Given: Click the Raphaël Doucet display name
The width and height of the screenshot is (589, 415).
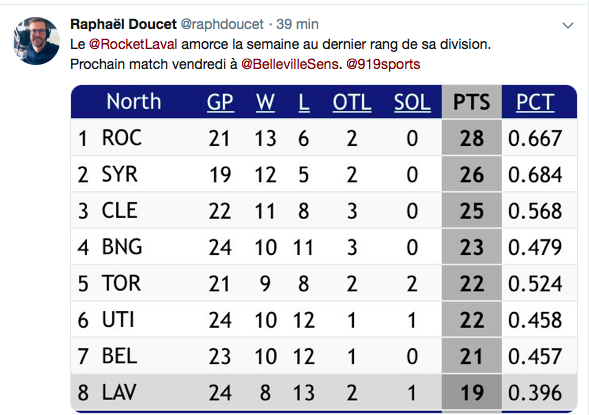Looking at the screenshot, I should click(123, 24).
